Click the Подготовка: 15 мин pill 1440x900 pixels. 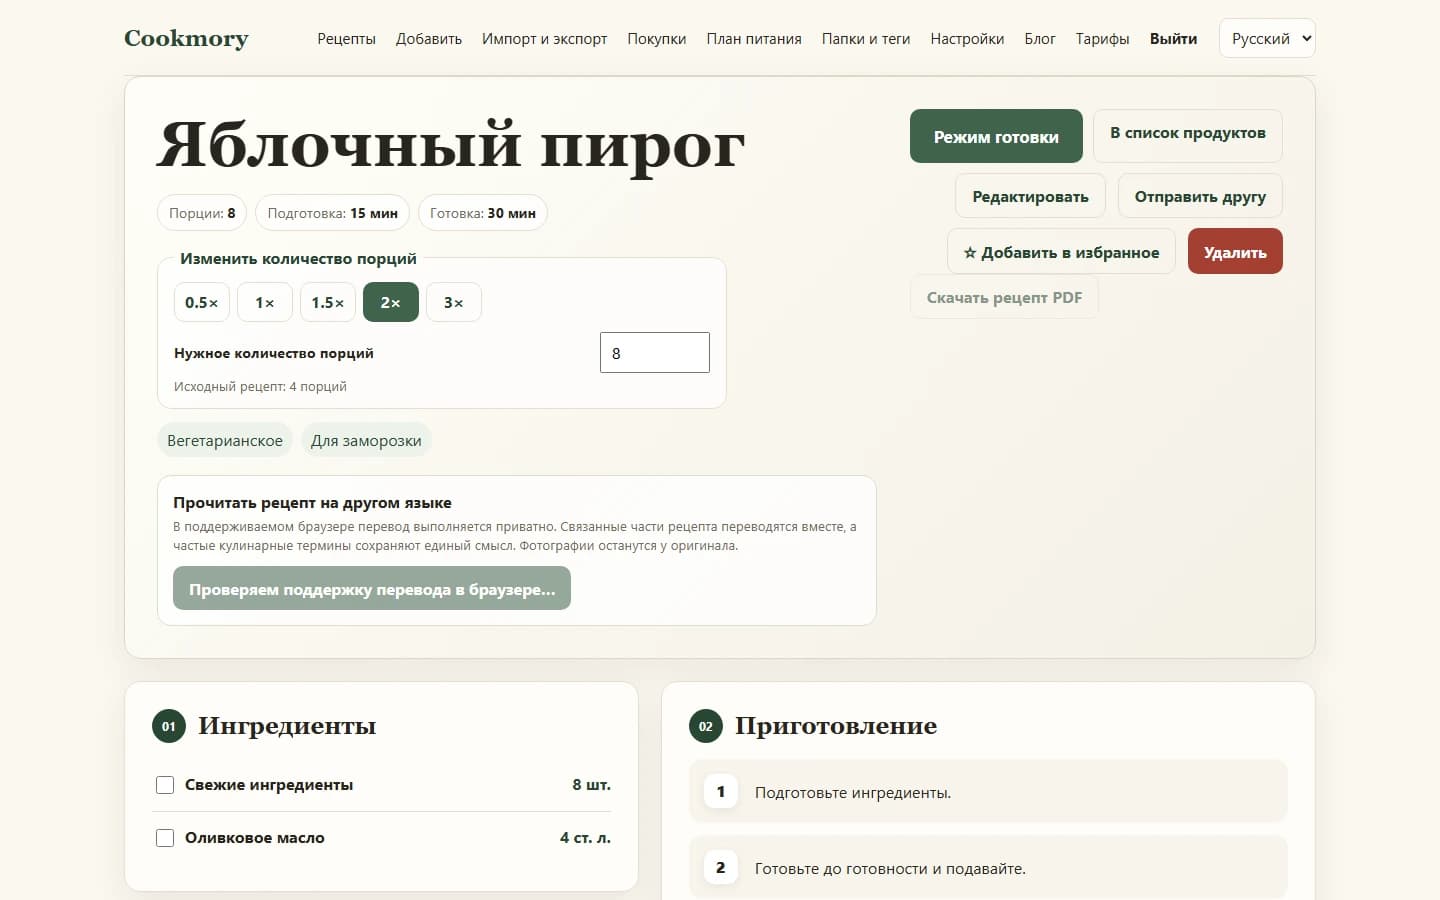(332, 213)
